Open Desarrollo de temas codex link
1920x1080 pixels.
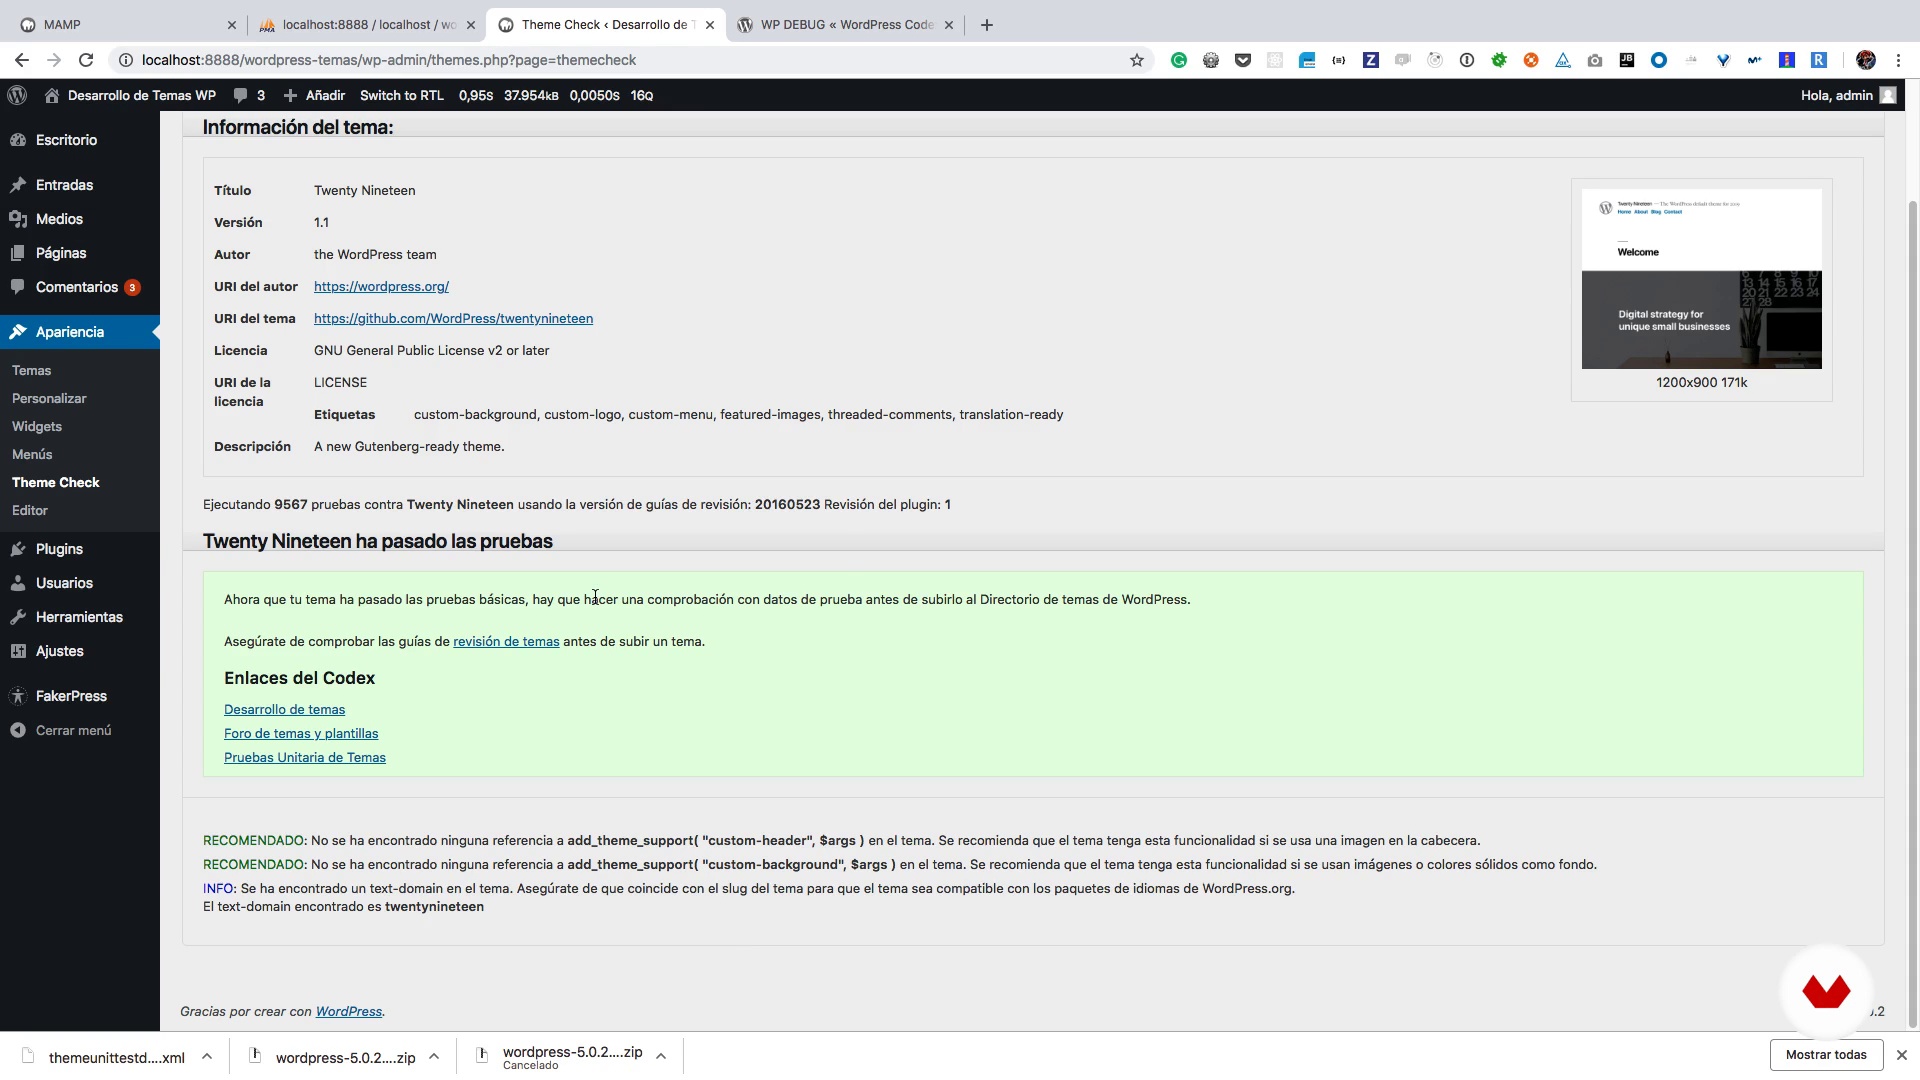(x=284, y=709)
